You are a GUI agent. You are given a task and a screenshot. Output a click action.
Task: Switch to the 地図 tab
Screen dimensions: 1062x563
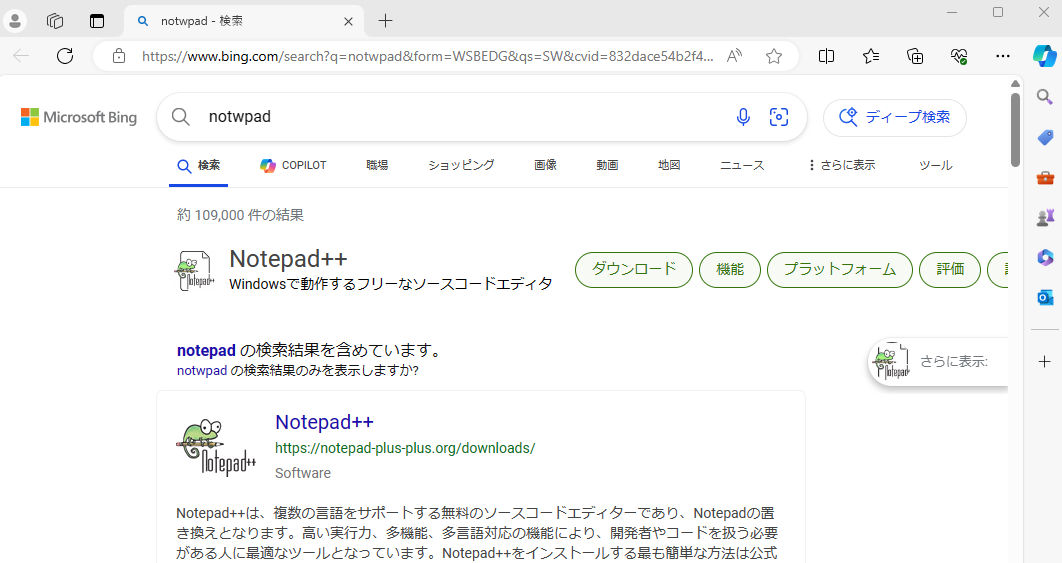tap(669, 165)
